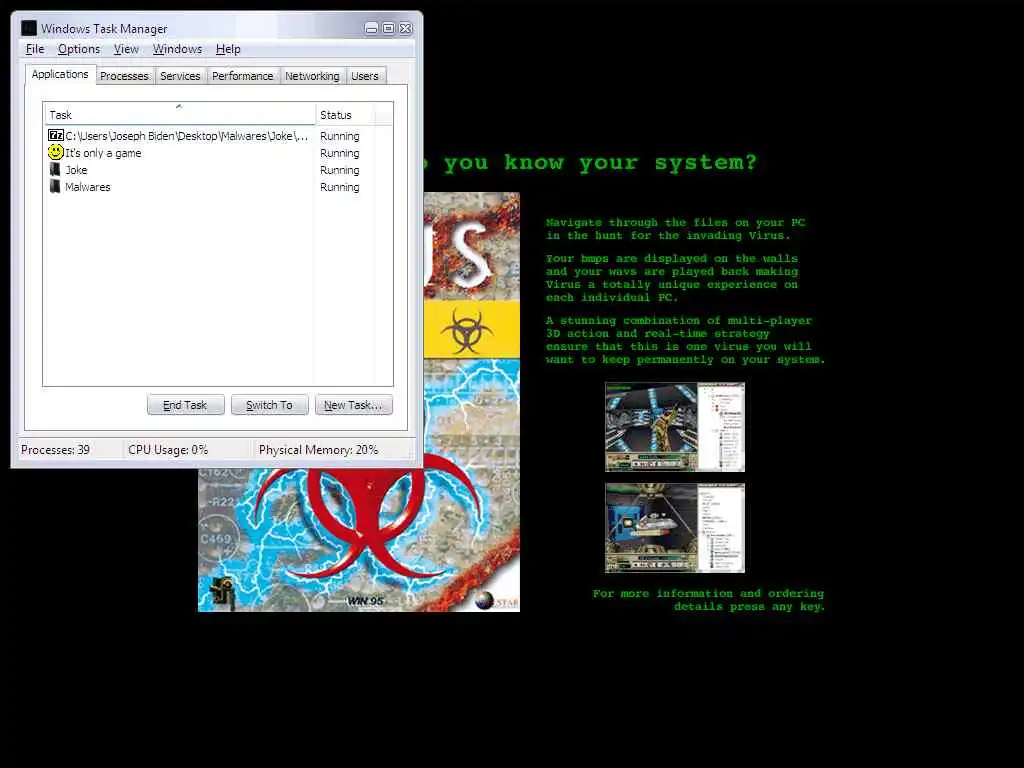Screen dimensions: 1024x768
Task: Click the Physical Memory: 20% status entry
Action: click(x=318, y=450)
